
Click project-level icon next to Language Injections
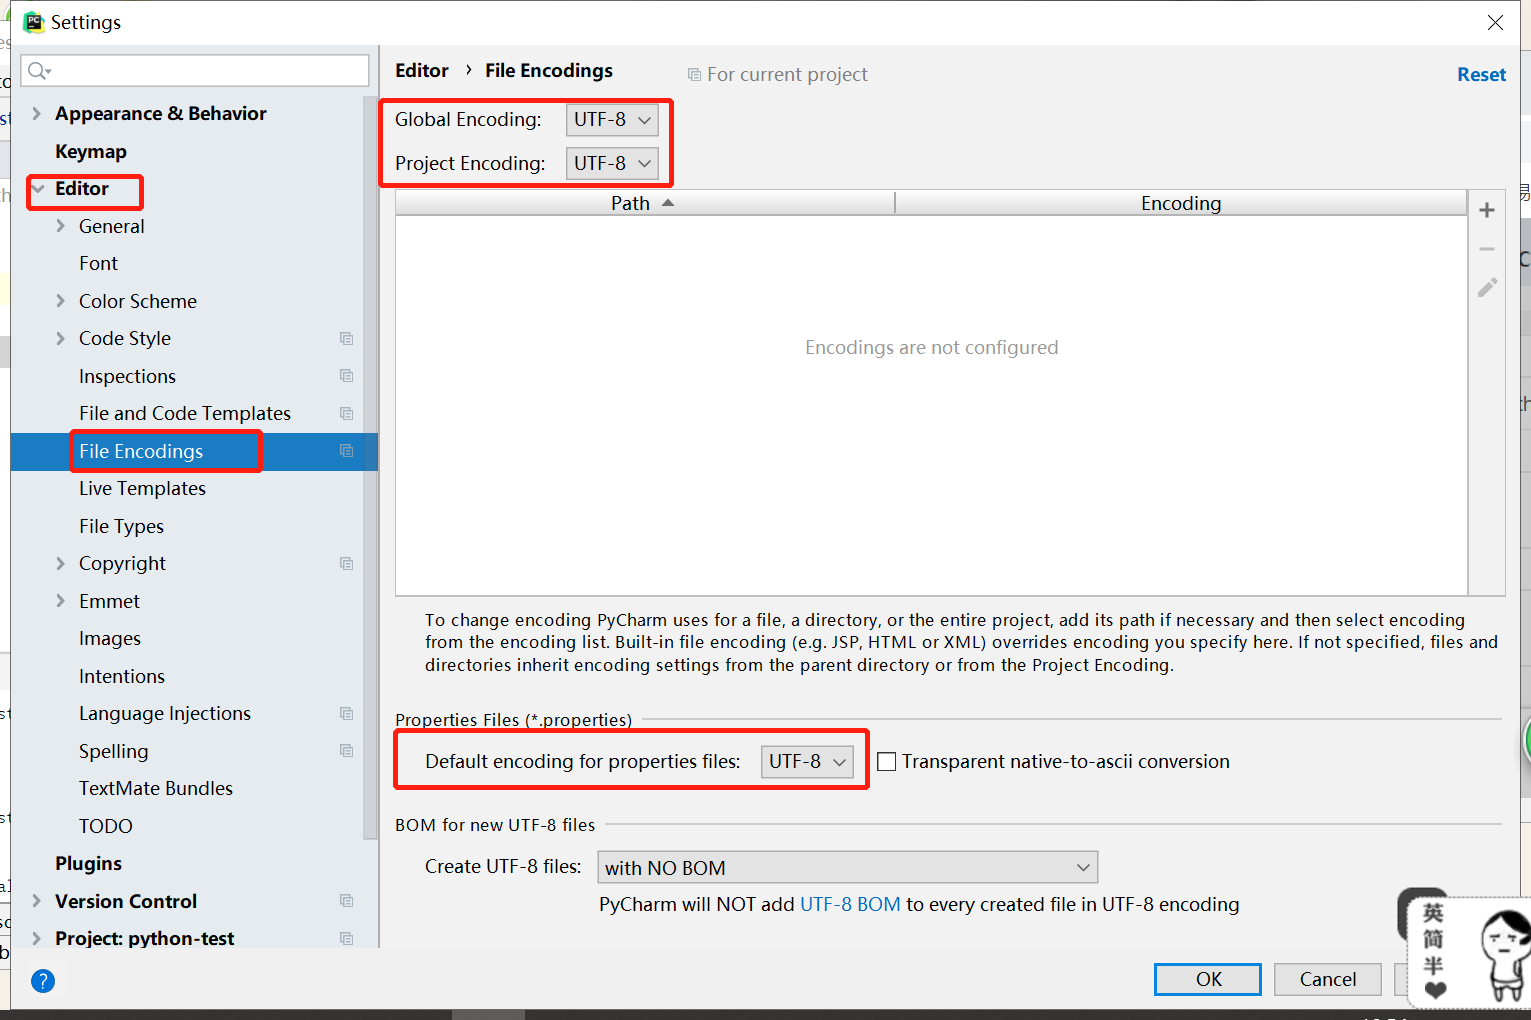(x=347, y=714)
